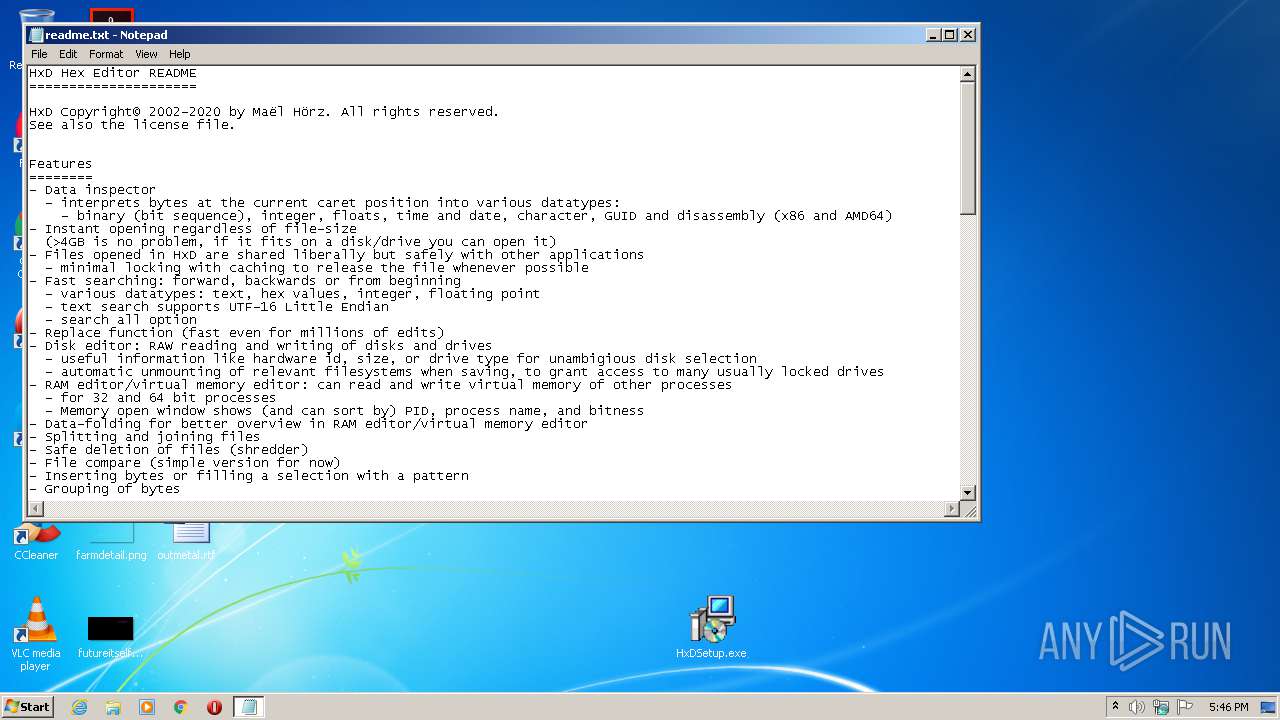1280x720 pixels.
Task: Select the futureitself desktop file icon
Action: (110, 635)
